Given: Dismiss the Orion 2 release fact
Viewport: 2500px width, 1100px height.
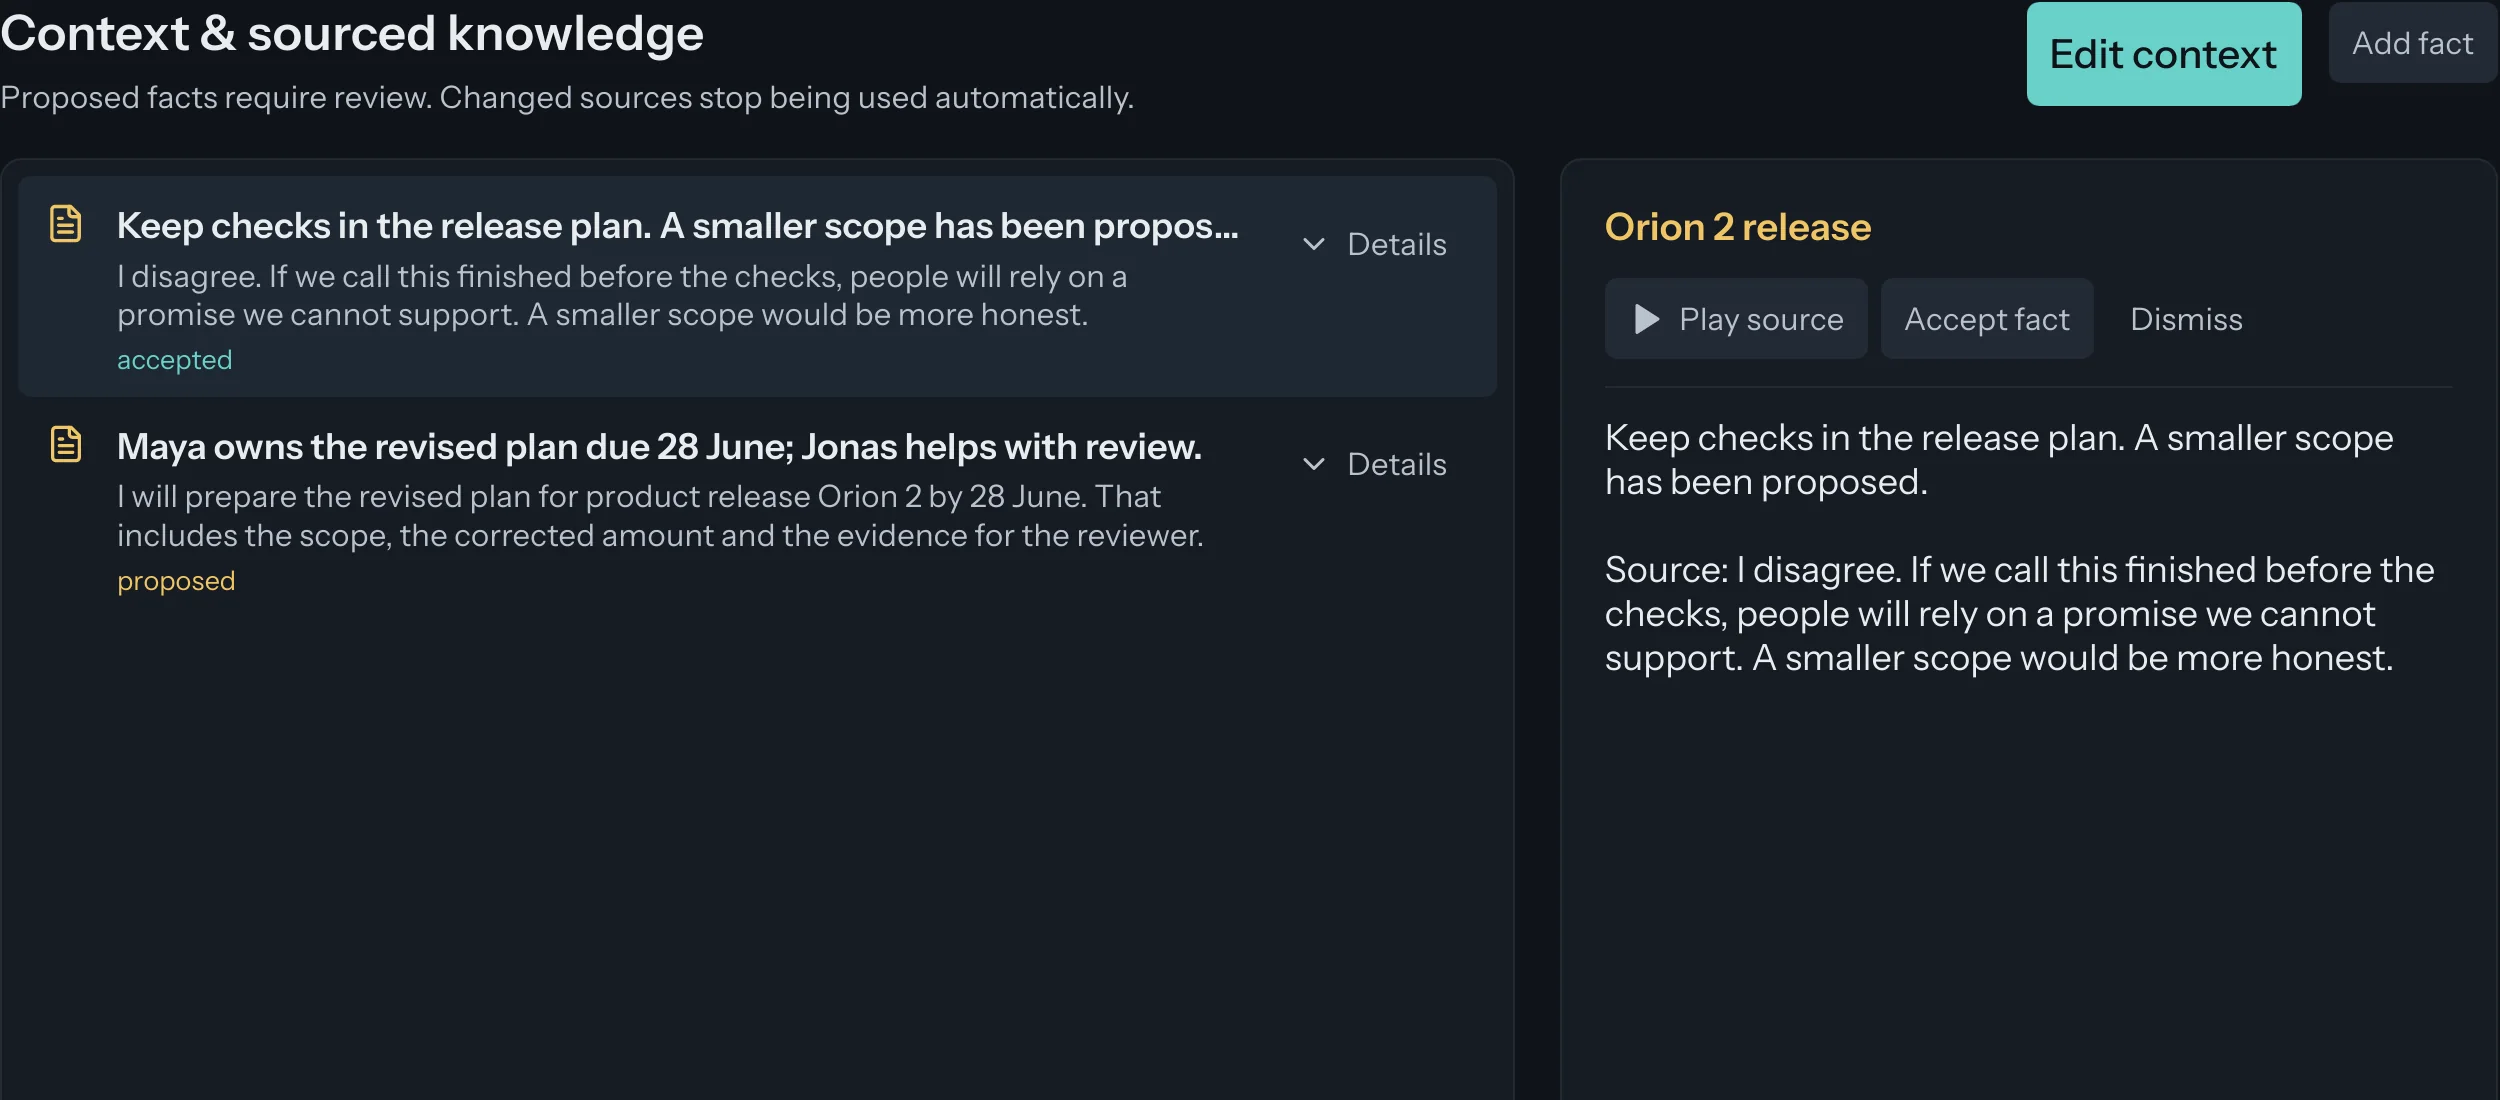Looking at the screenshot, I should click(x=2186, y=319).
